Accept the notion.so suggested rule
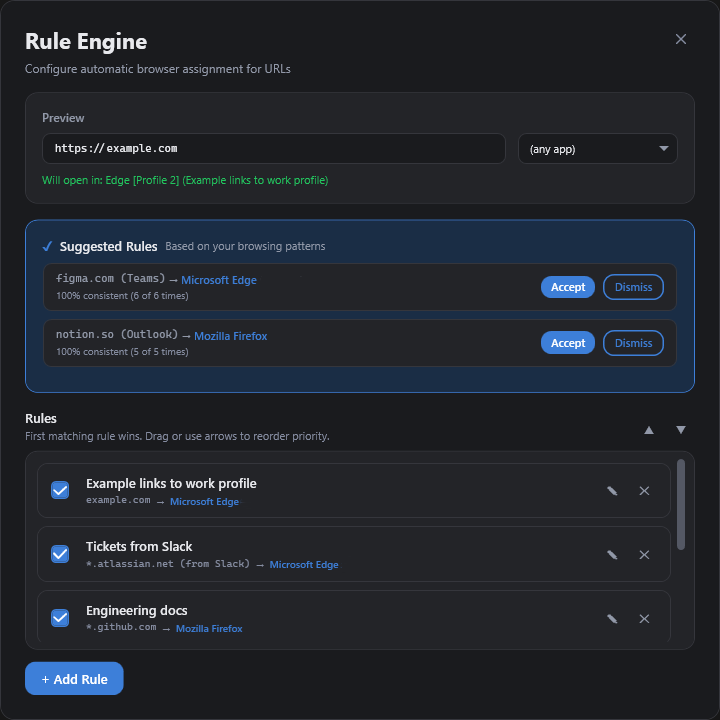Image resolution: width=720 pixels, height=720 pixels. pos(568,343)
